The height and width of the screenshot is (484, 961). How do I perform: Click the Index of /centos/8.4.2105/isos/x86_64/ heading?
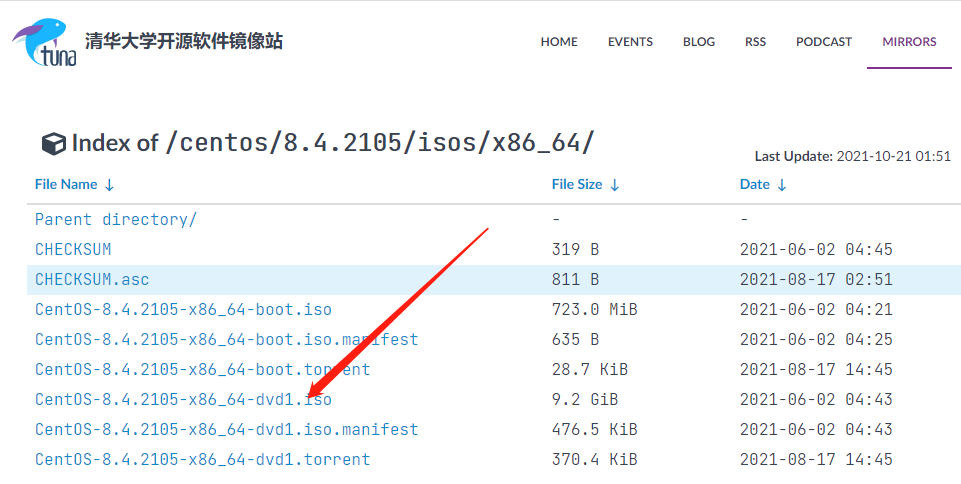click(333, 143)
